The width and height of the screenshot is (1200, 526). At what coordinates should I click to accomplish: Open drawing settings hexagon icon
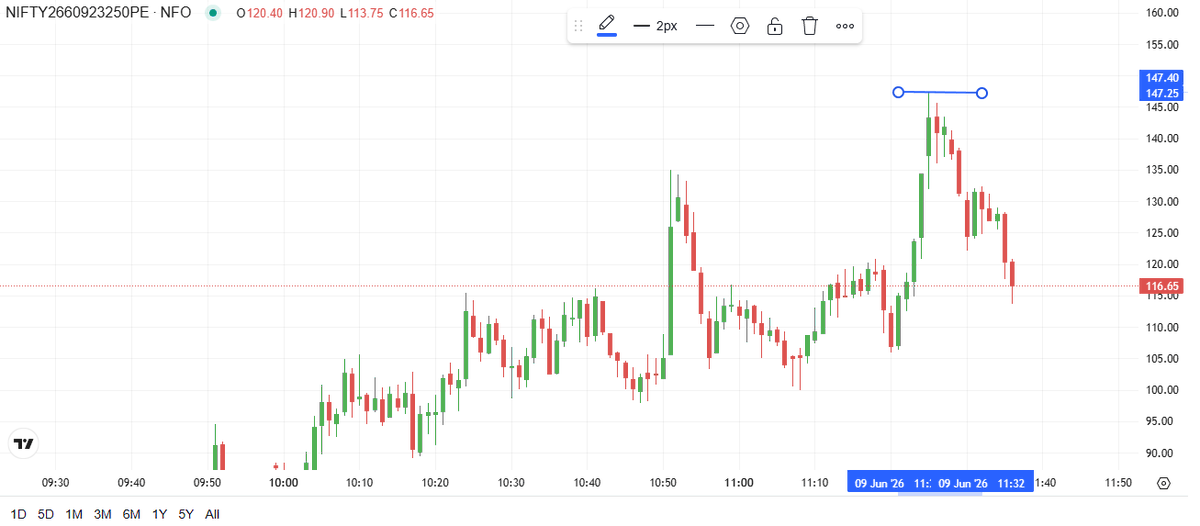740,26
